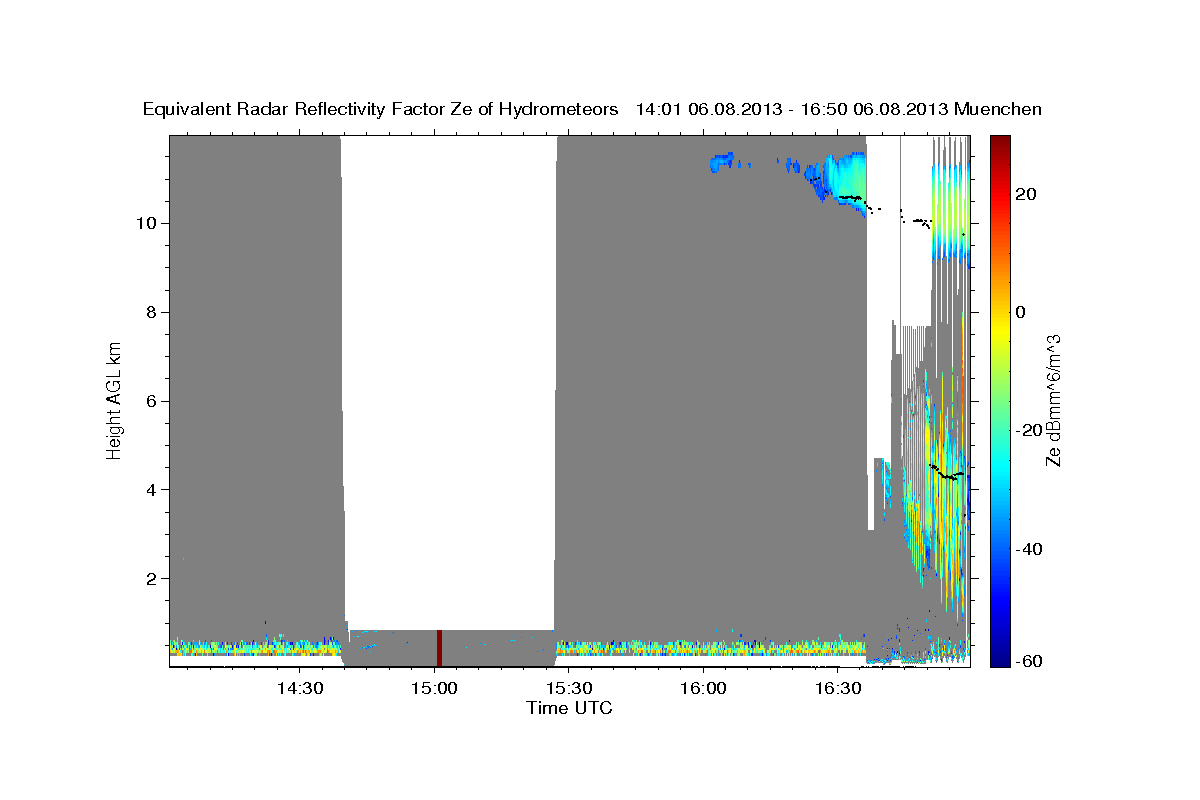Screen dimensions: 1200x800
Task: Click the 15:30 time tick label
Action: [x=568, y=689]
